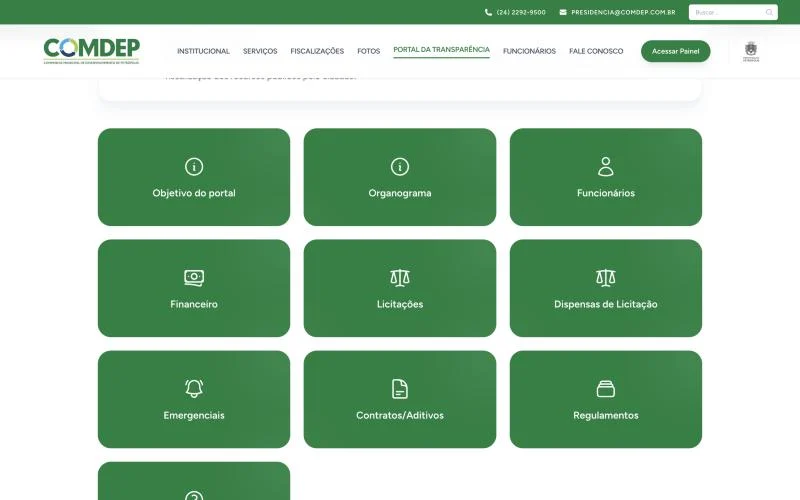Click the COMDEP logo
This screenshot has height=500, width=800.
point(91,51)
